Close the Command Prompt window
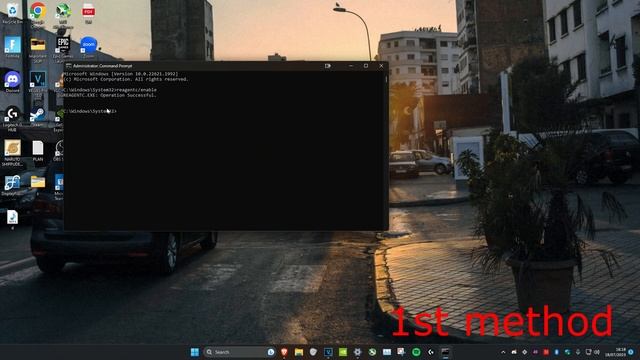This screenshot has width=640, height=360. point(382,66)
